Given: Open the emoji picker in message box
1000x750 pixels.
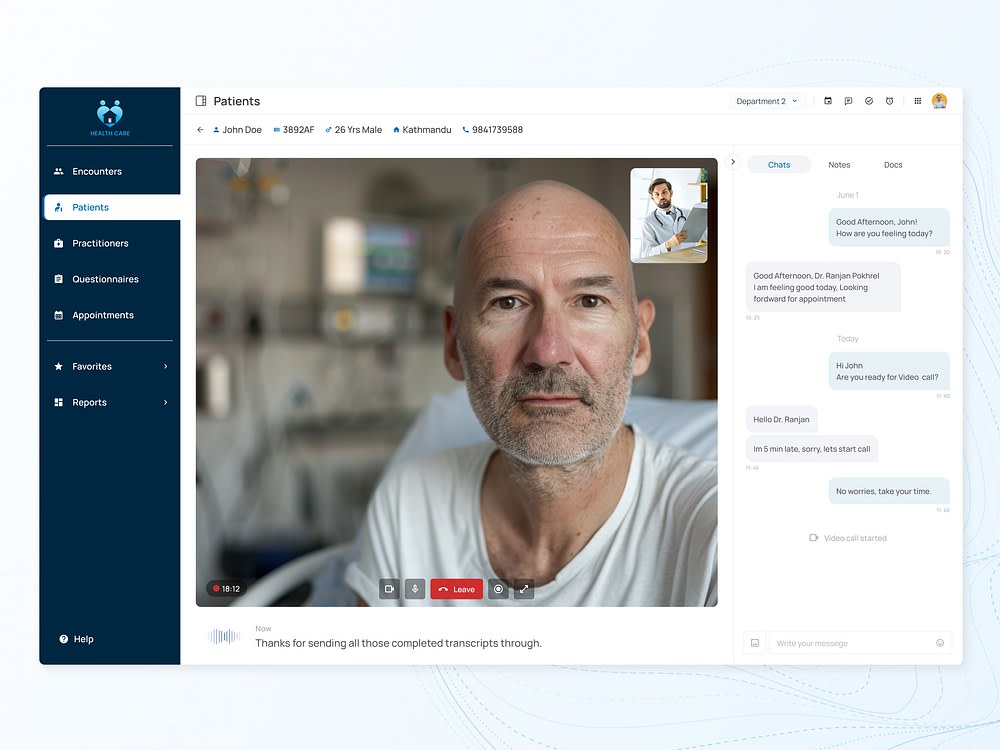Looking at the screenshot, I should [x=939, y=643].
